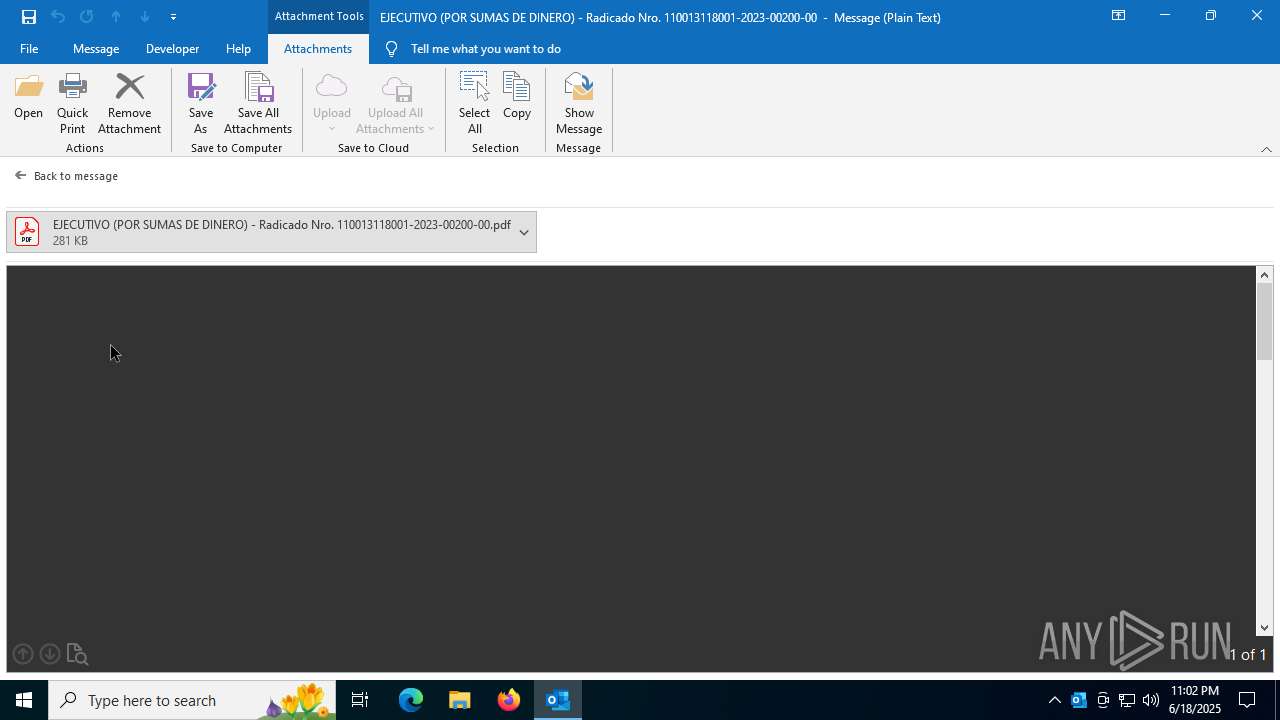This screenshot has width=1280, height=720.
Task: Open the File menu
Action: point(29,49)
